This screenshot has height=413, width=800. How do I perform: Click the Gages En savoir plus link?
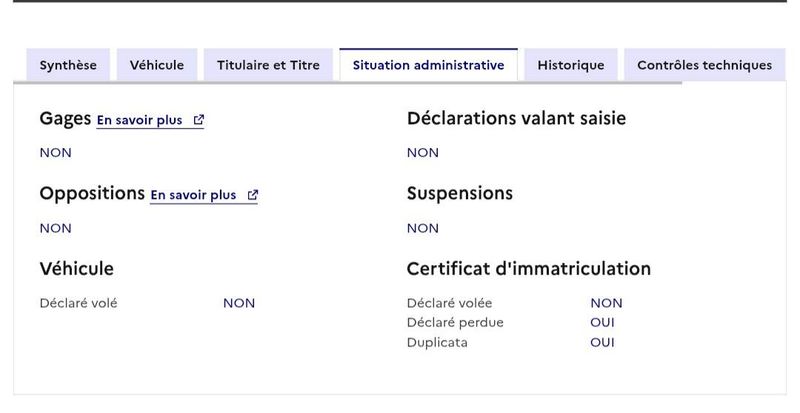[x=150, y=120]
